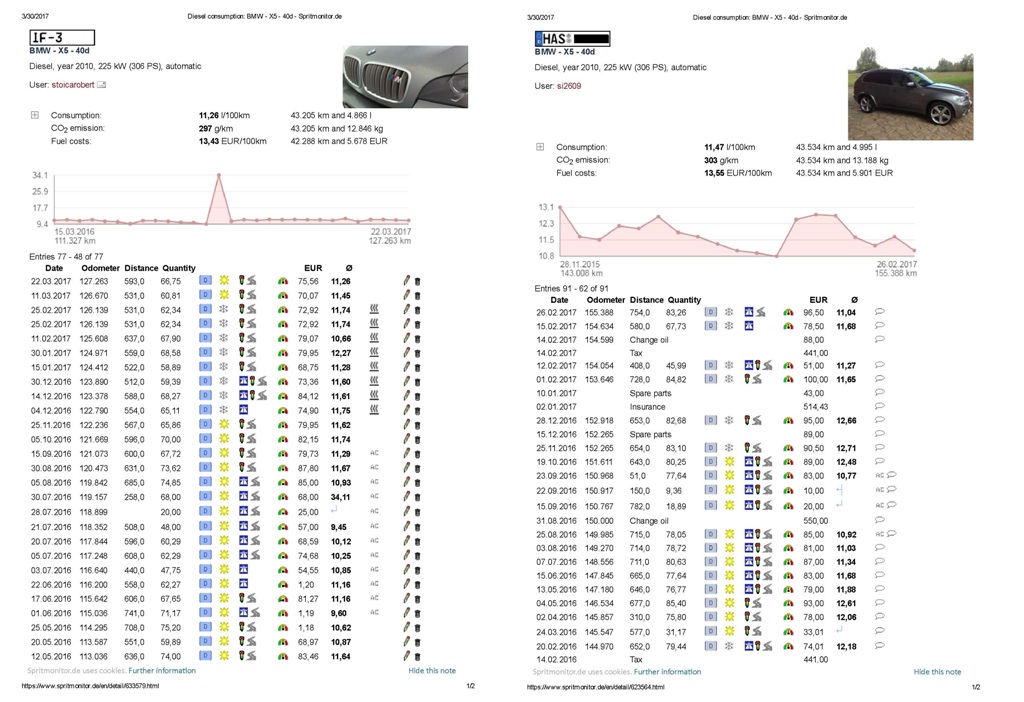
Task: Open Further information cookie link on left page
Action: click(x=162, y=670)
